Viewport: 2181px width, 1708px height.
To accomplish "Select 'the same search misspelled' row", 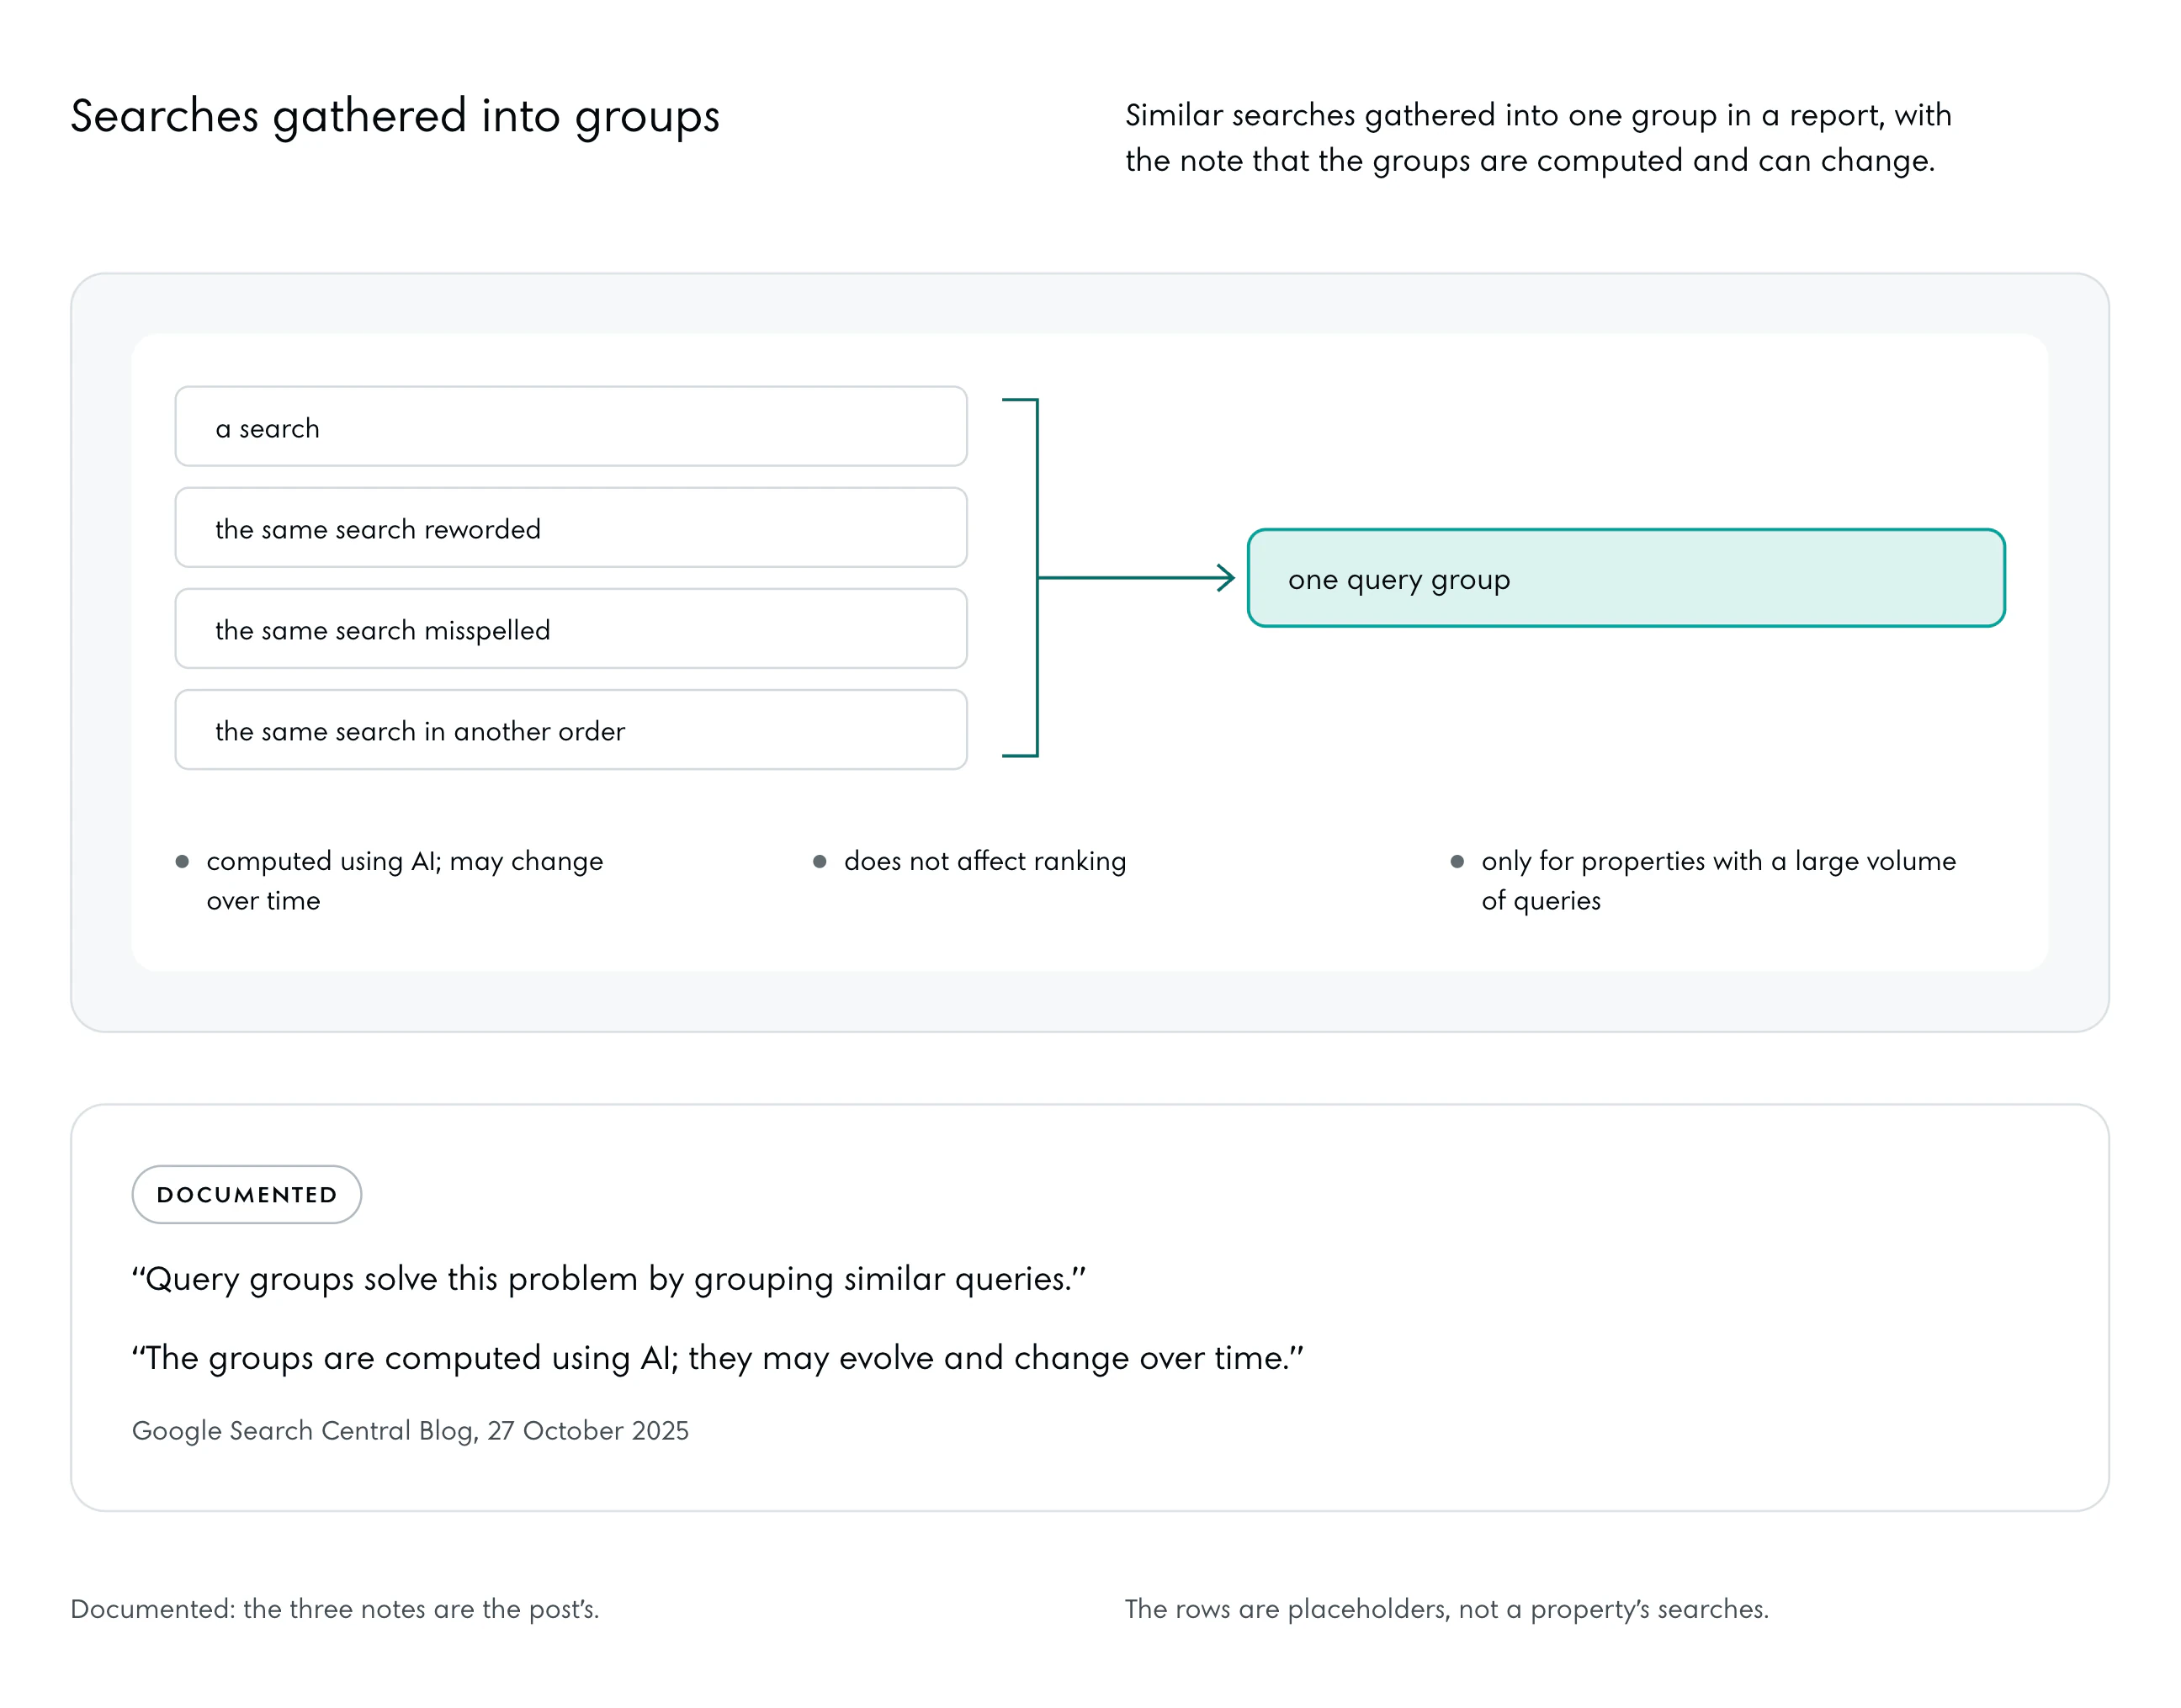I will [571, 628].
